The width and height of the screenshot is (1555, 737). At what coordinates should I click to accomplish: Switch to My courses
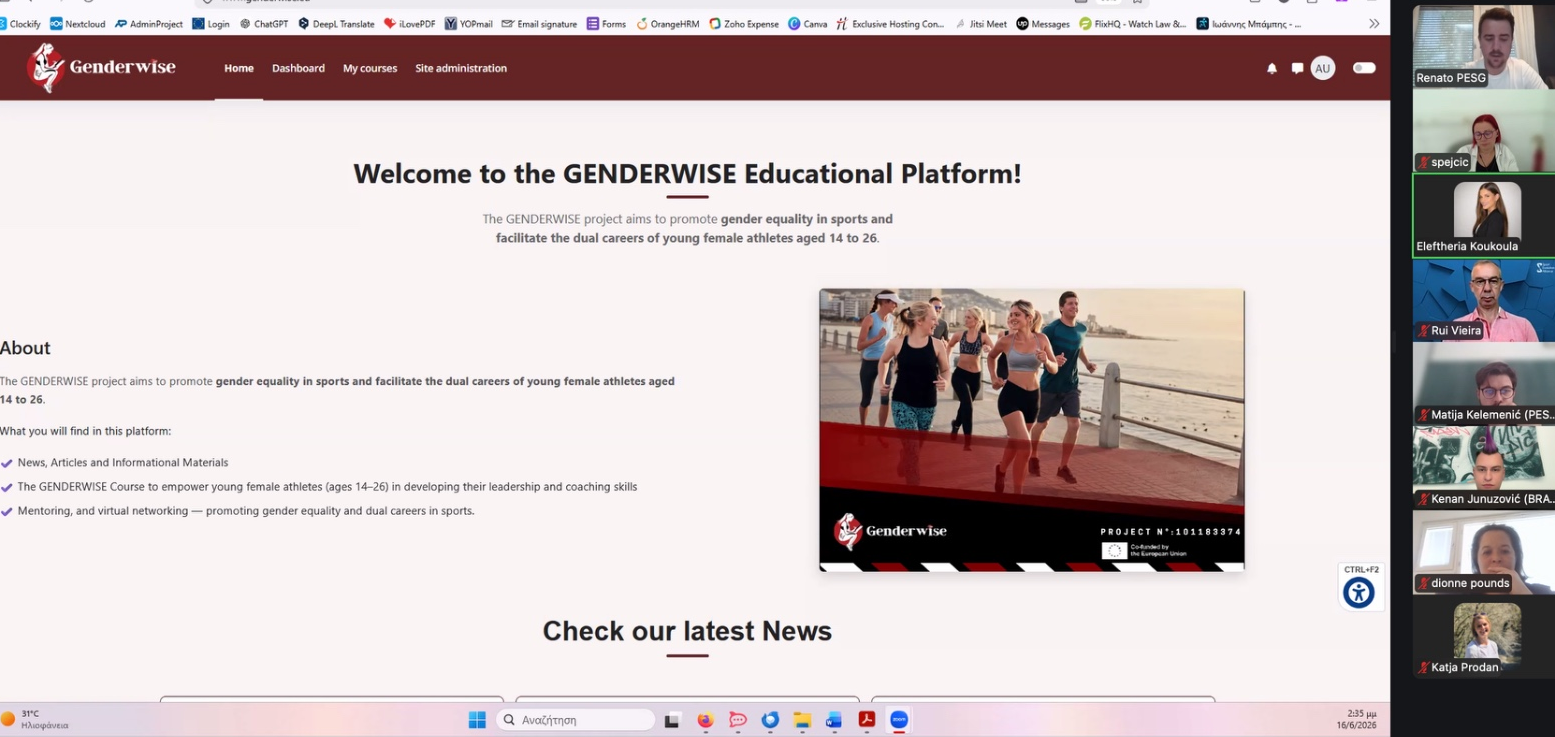(370, 68)
